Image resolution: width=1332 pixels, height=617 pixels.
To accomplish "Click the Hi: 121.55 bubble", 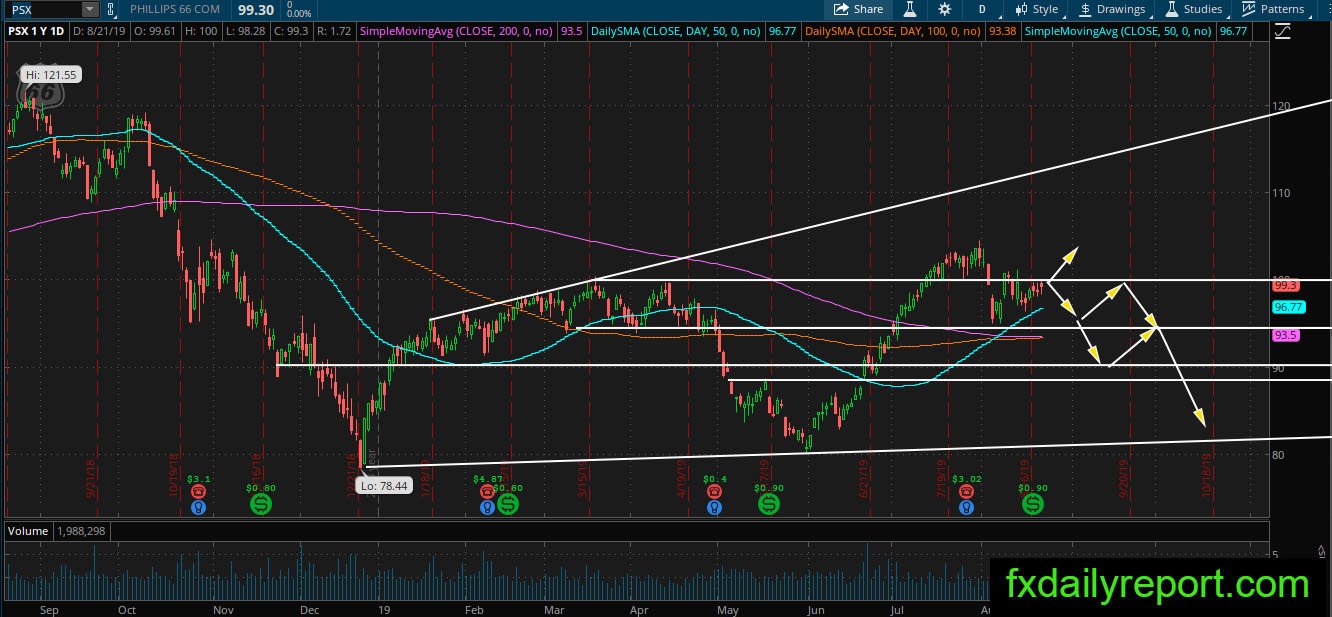I will pyautogui.click(x=50, y=75).
